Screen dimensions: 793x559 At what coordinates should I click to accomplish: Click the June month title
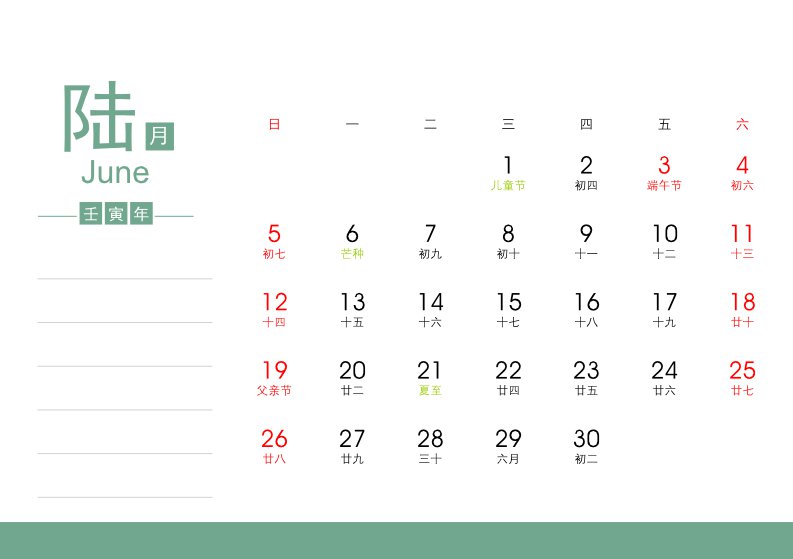point(115,172)
